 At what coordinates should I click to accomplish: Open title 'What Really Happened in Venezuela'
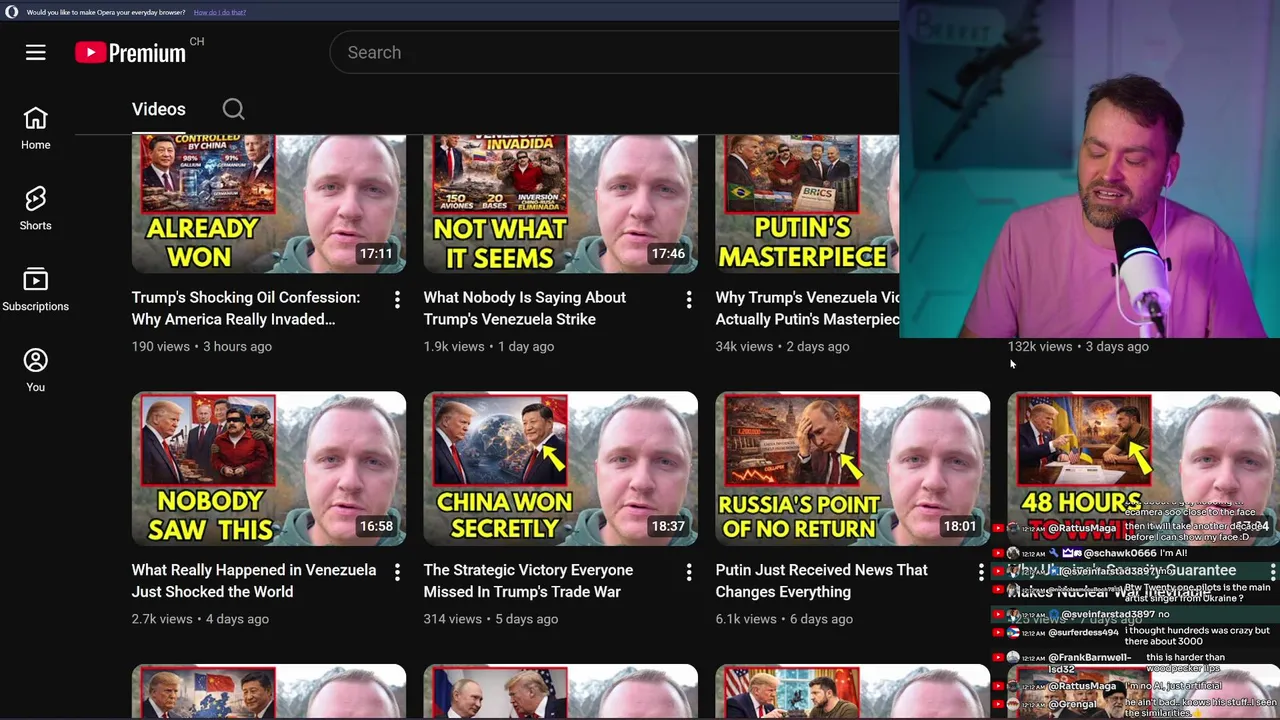[254, 581]
